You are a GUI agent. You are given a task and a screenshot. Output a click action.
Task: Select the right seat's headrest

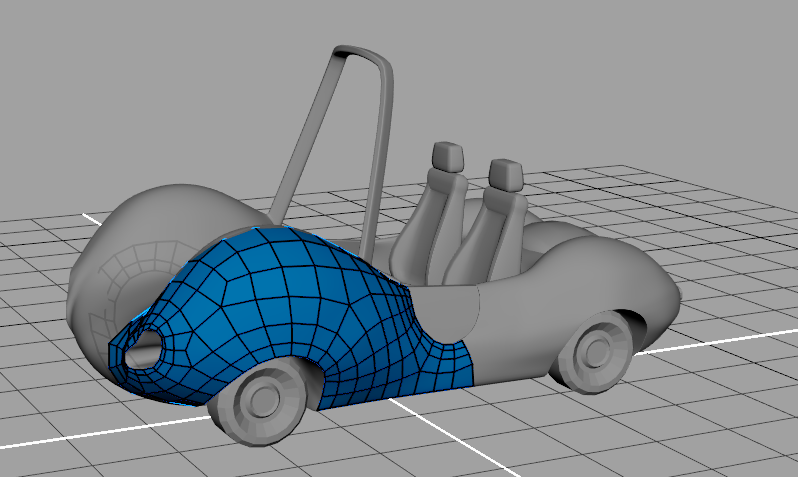pyautogui.click(x=505, y=174)
